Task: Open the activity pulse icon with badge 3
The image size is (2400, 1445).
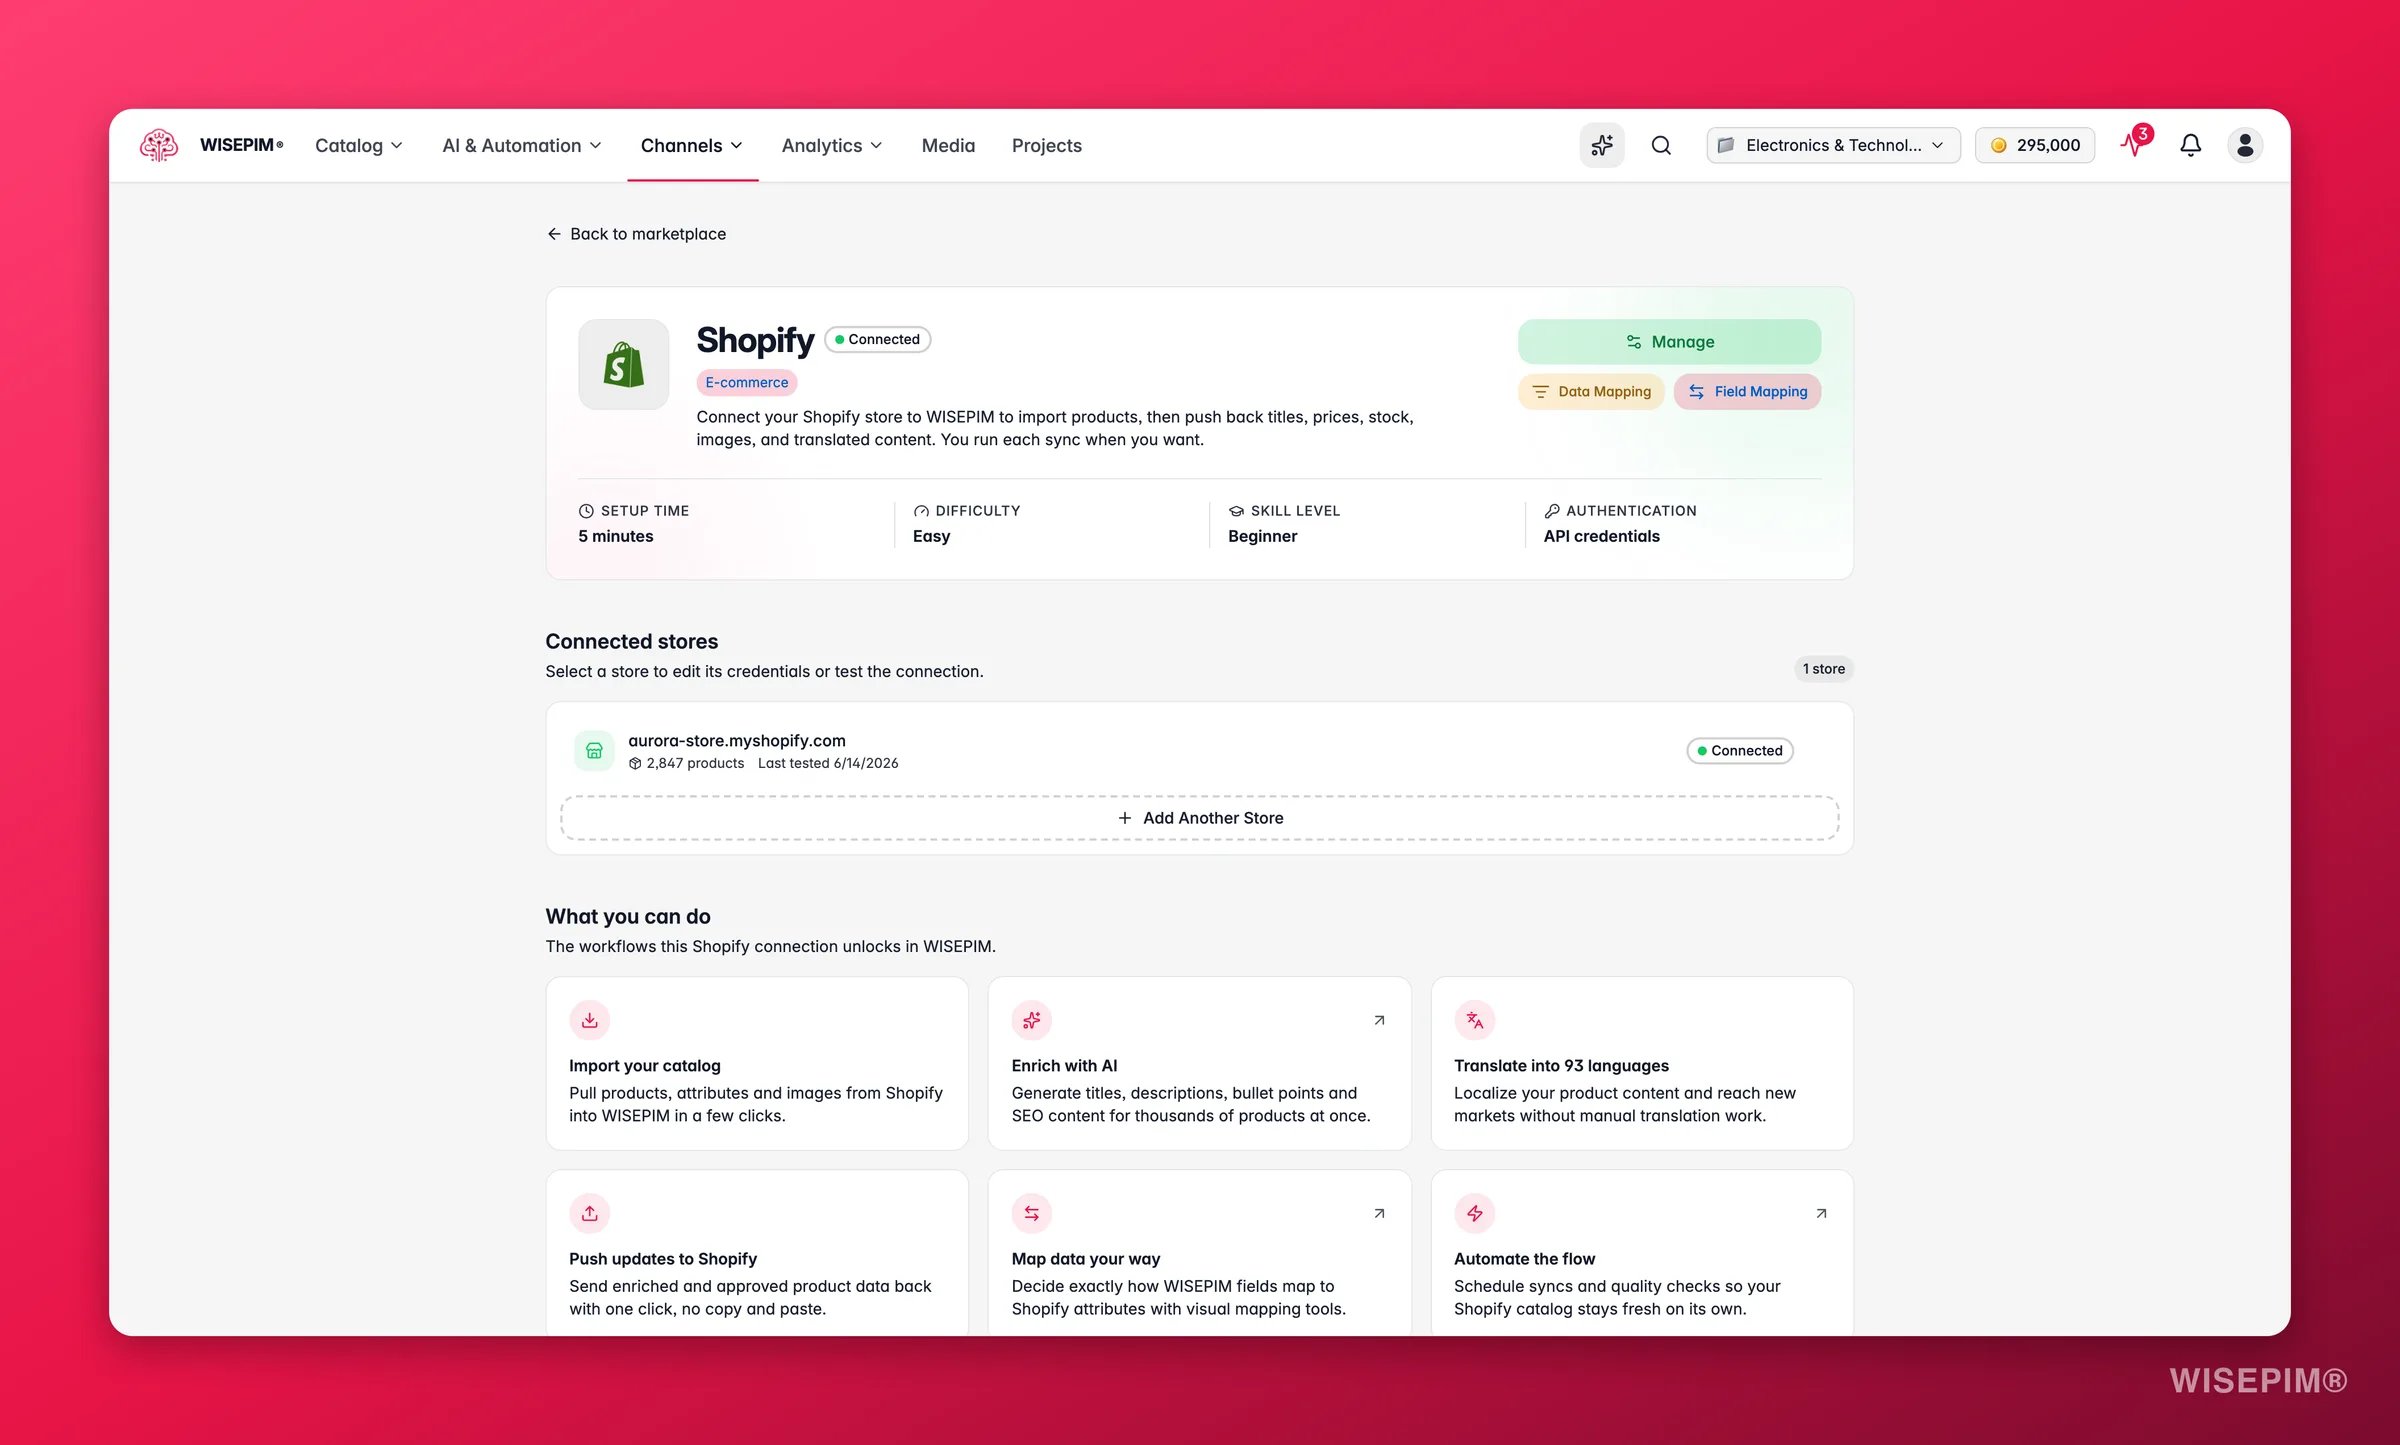Action: tap(2134, 143)
